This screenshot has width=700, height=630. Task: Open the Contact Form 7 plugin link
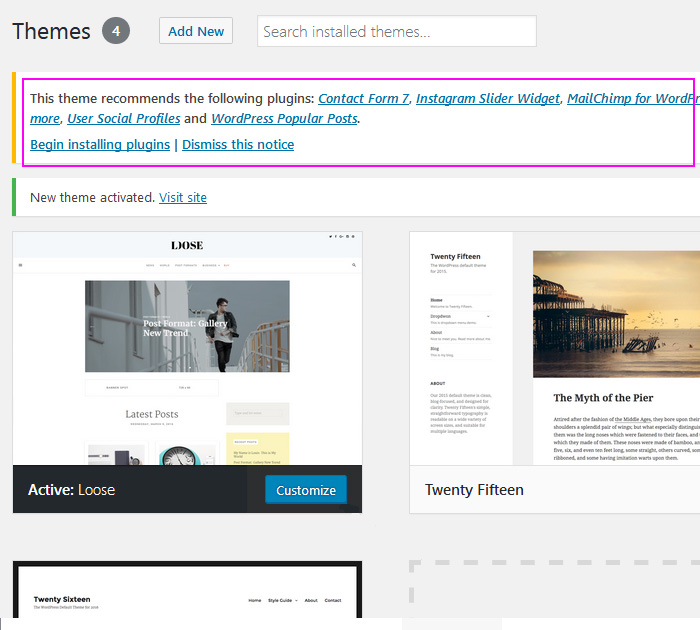[363, 98]
